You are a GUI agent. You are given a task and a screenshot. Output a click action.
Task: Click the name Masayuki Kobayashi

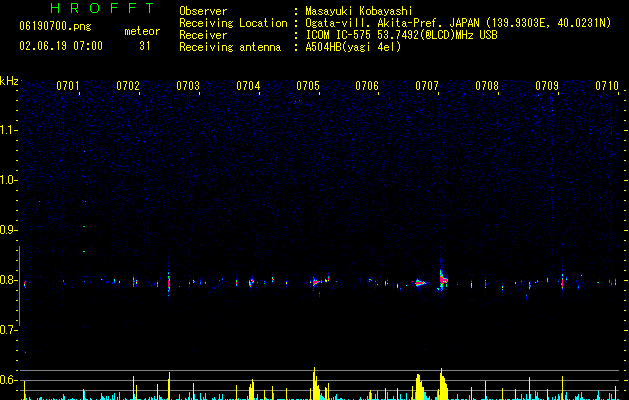pyautogui.click(x=359, y=11)
